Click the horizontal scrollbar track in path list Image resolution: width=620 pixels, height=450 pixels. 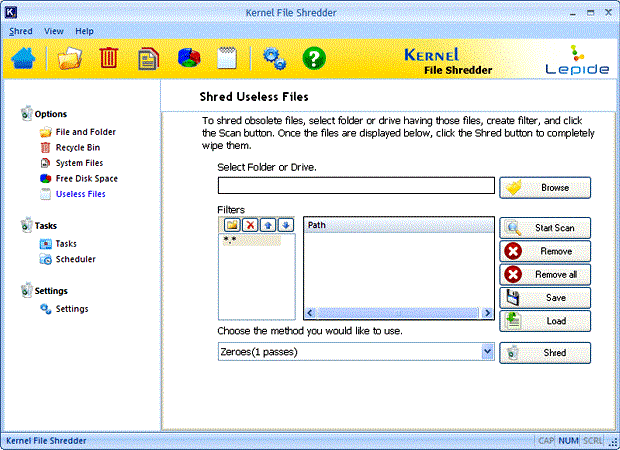click(398, 313)
